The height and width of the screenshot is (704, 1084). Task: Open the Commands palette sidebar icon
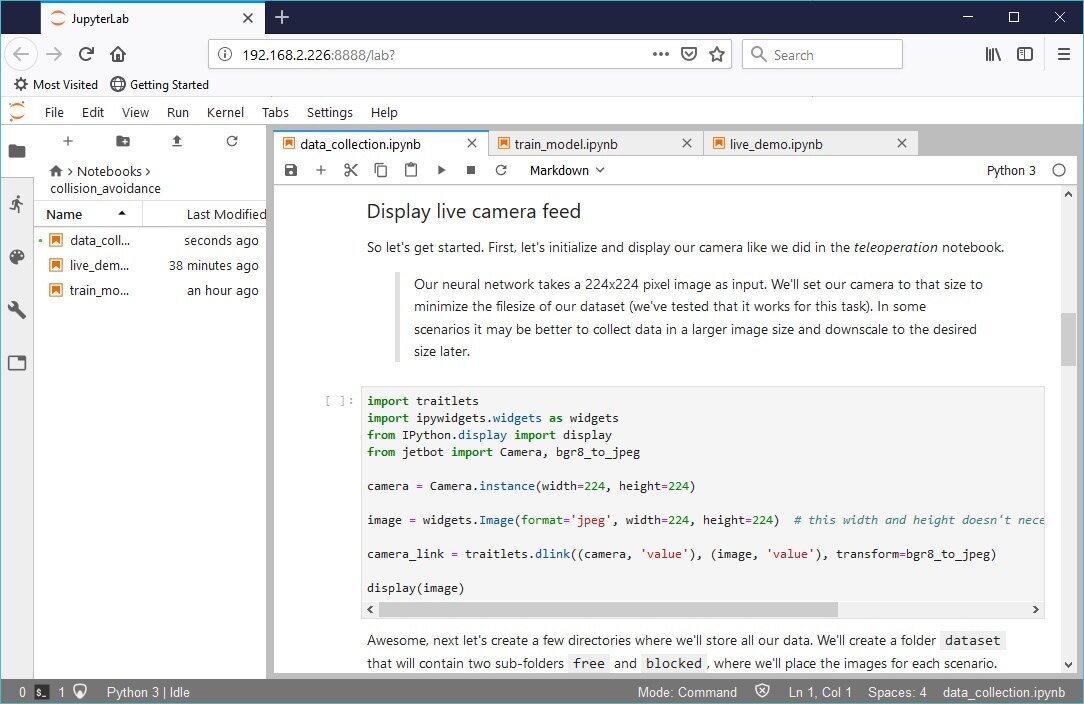(16, 257)
